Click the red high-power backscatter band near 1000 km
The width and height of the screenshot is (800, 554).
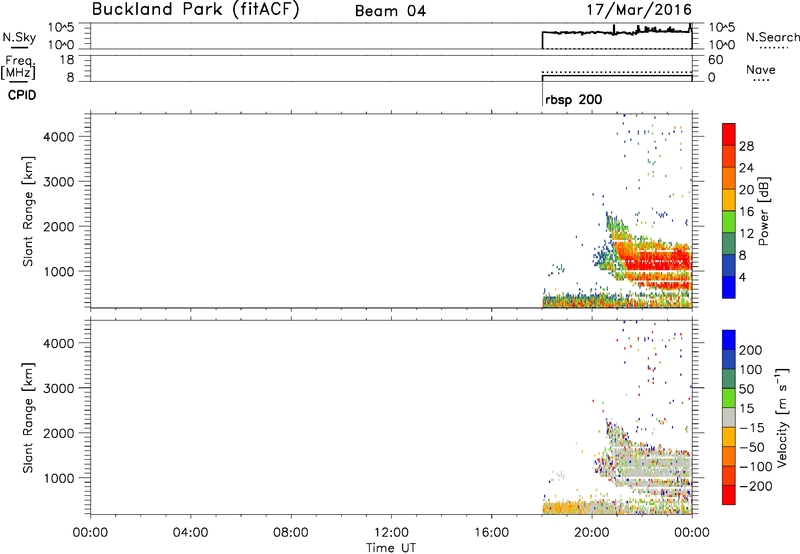pyautogui.click(x=658, y=261)
